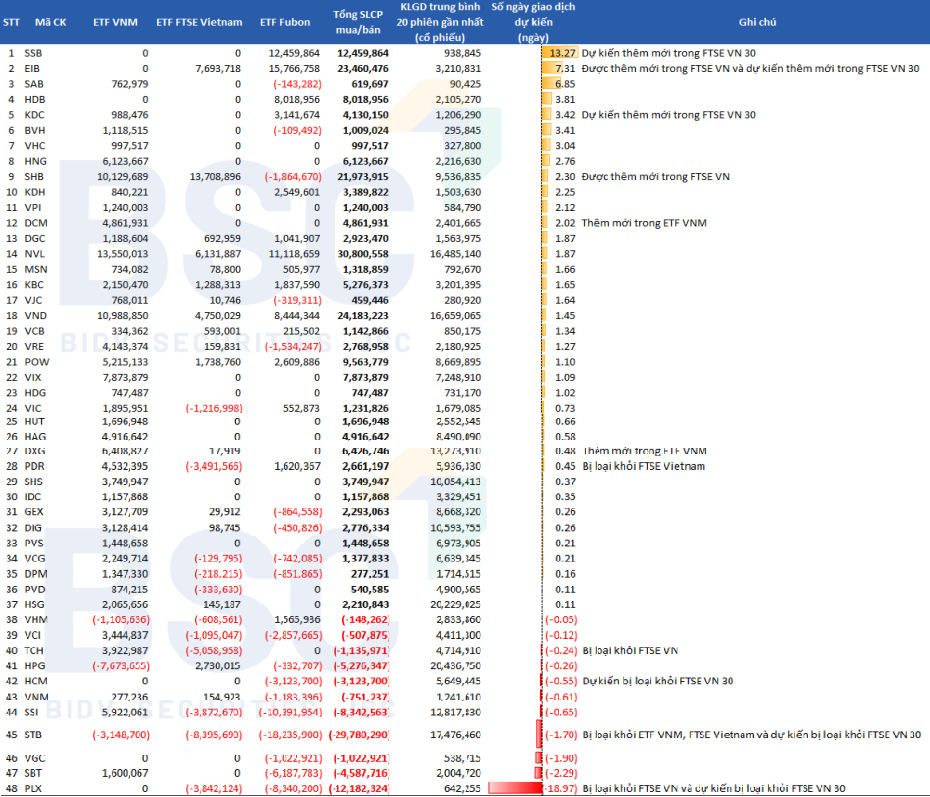Click total value 30,800,558 for NVL

pos(363,254)
